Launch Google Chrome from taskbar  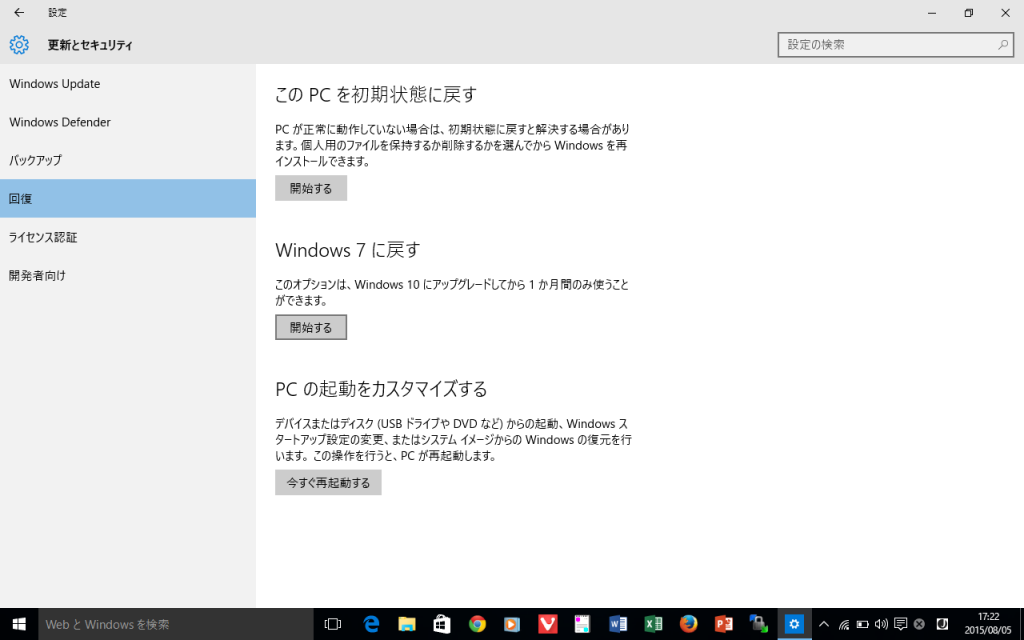(477, 624)
